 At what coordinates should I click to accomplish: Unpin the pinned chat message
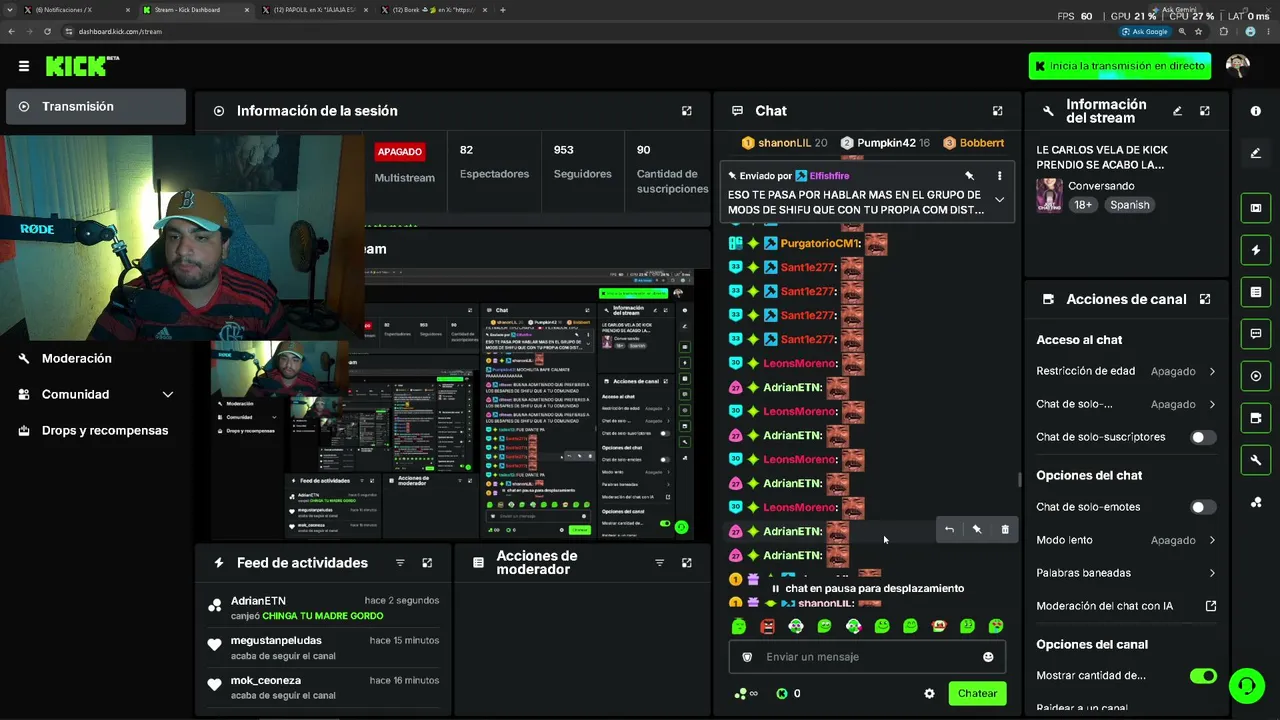click(969, 176)
